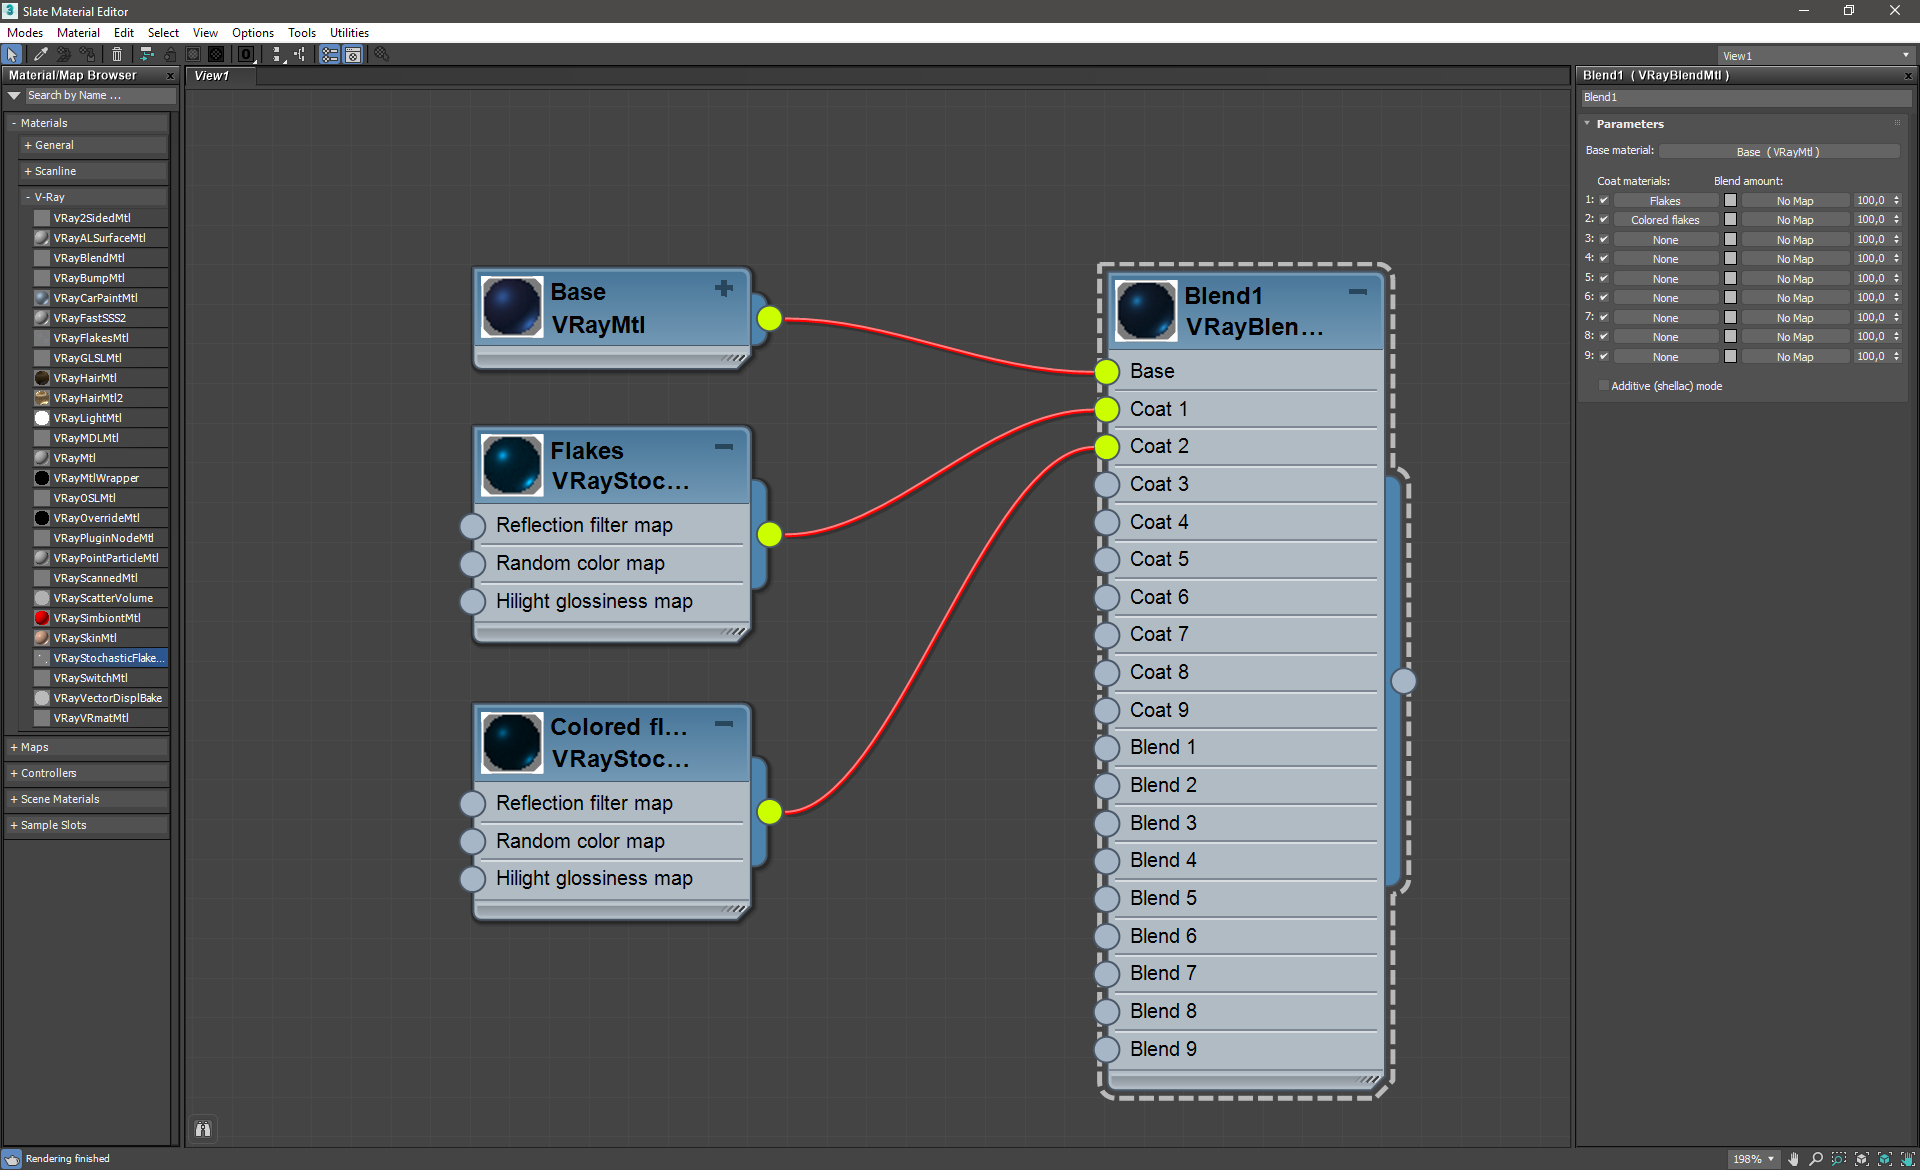The height and width of the screenshot is (1170, 1920).
Task: Enable Additive (shellac) mode checkbox
Action: [x=1604, y=386]
